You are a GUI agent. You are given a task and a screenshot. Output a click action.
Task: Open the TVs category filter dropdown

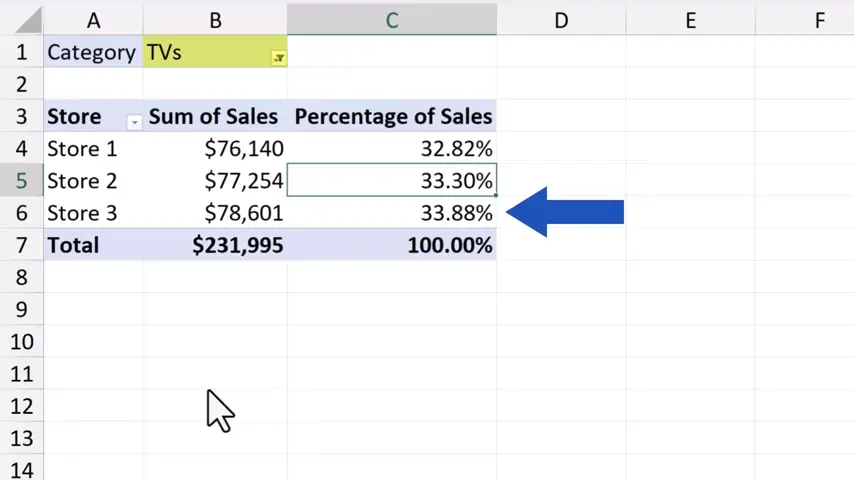279,58
